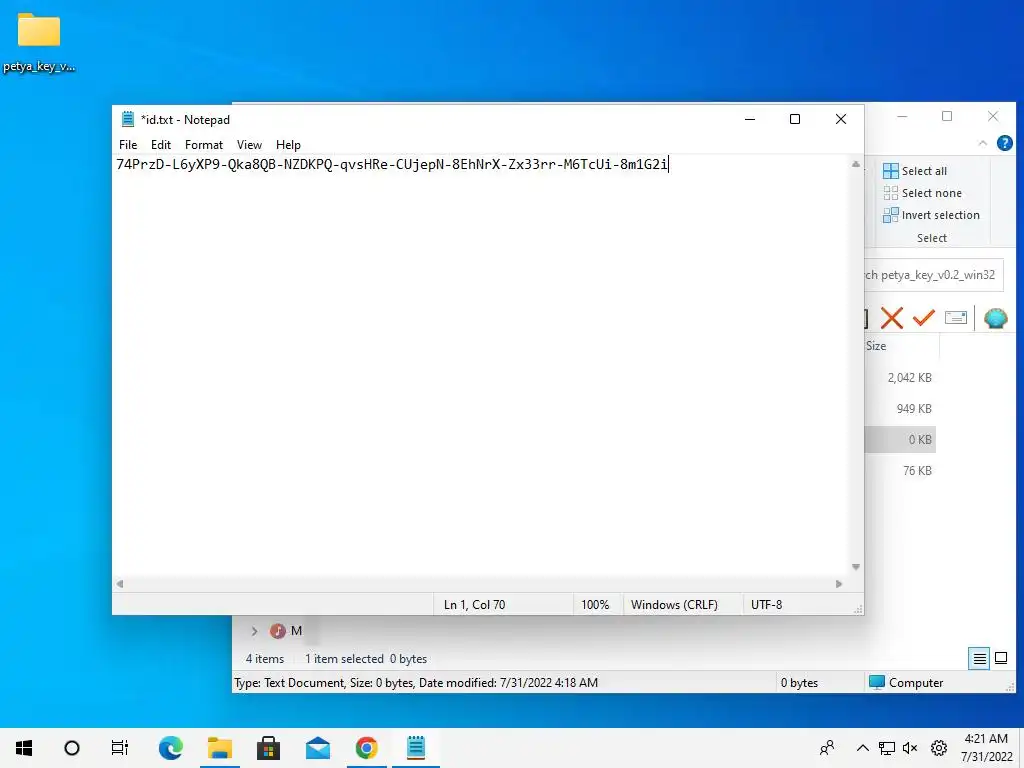Image resolution: width=1024 pixels, height=768 pixels.
Task: Click Computer in the Explorer status bar
Action: [x=906, y=682]
